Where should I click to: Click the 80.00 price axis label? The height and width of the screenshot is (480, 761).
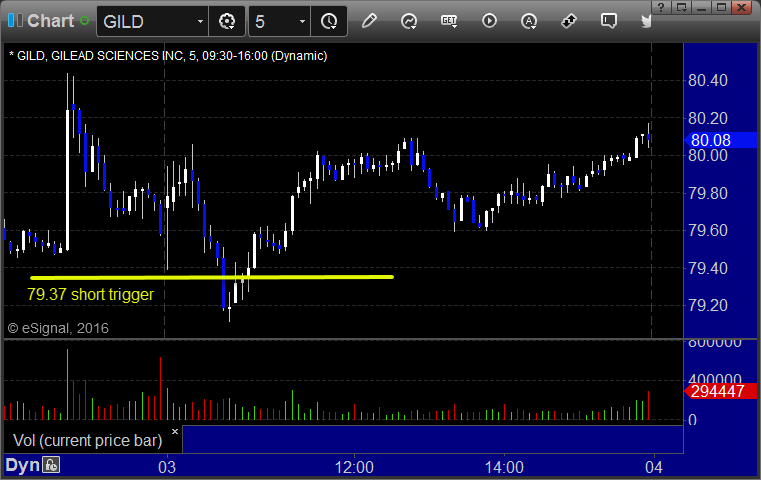tap(708, 155)
